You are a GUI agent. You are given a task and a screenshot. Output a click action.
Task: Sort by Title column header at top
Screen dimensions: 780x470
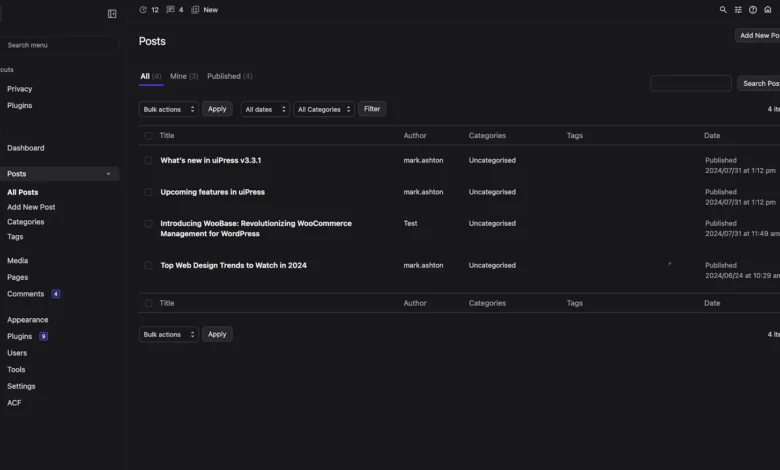(167, 135)
